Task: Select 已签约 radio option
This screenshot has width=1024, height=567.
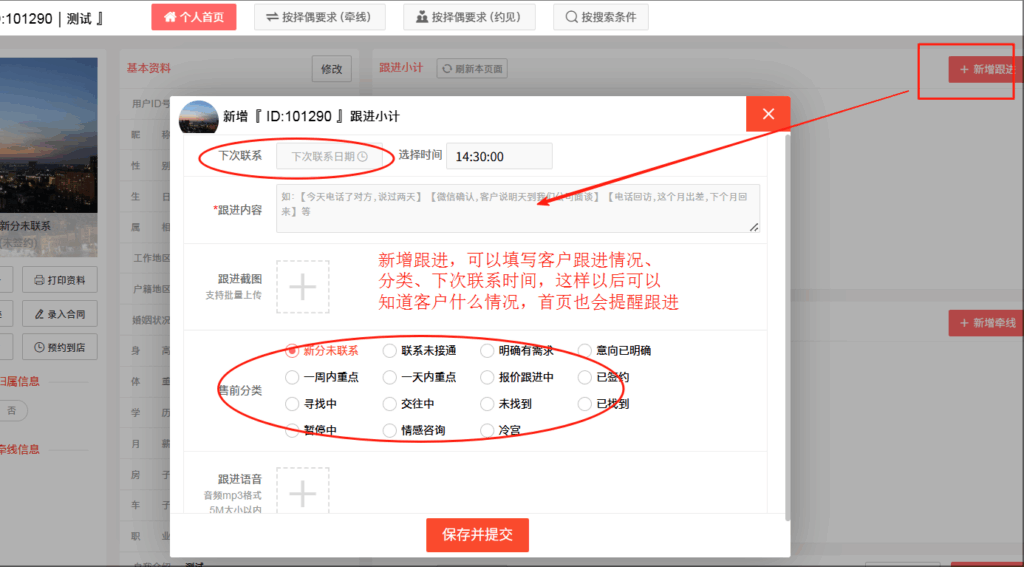Action: click(x=584, y=378)
